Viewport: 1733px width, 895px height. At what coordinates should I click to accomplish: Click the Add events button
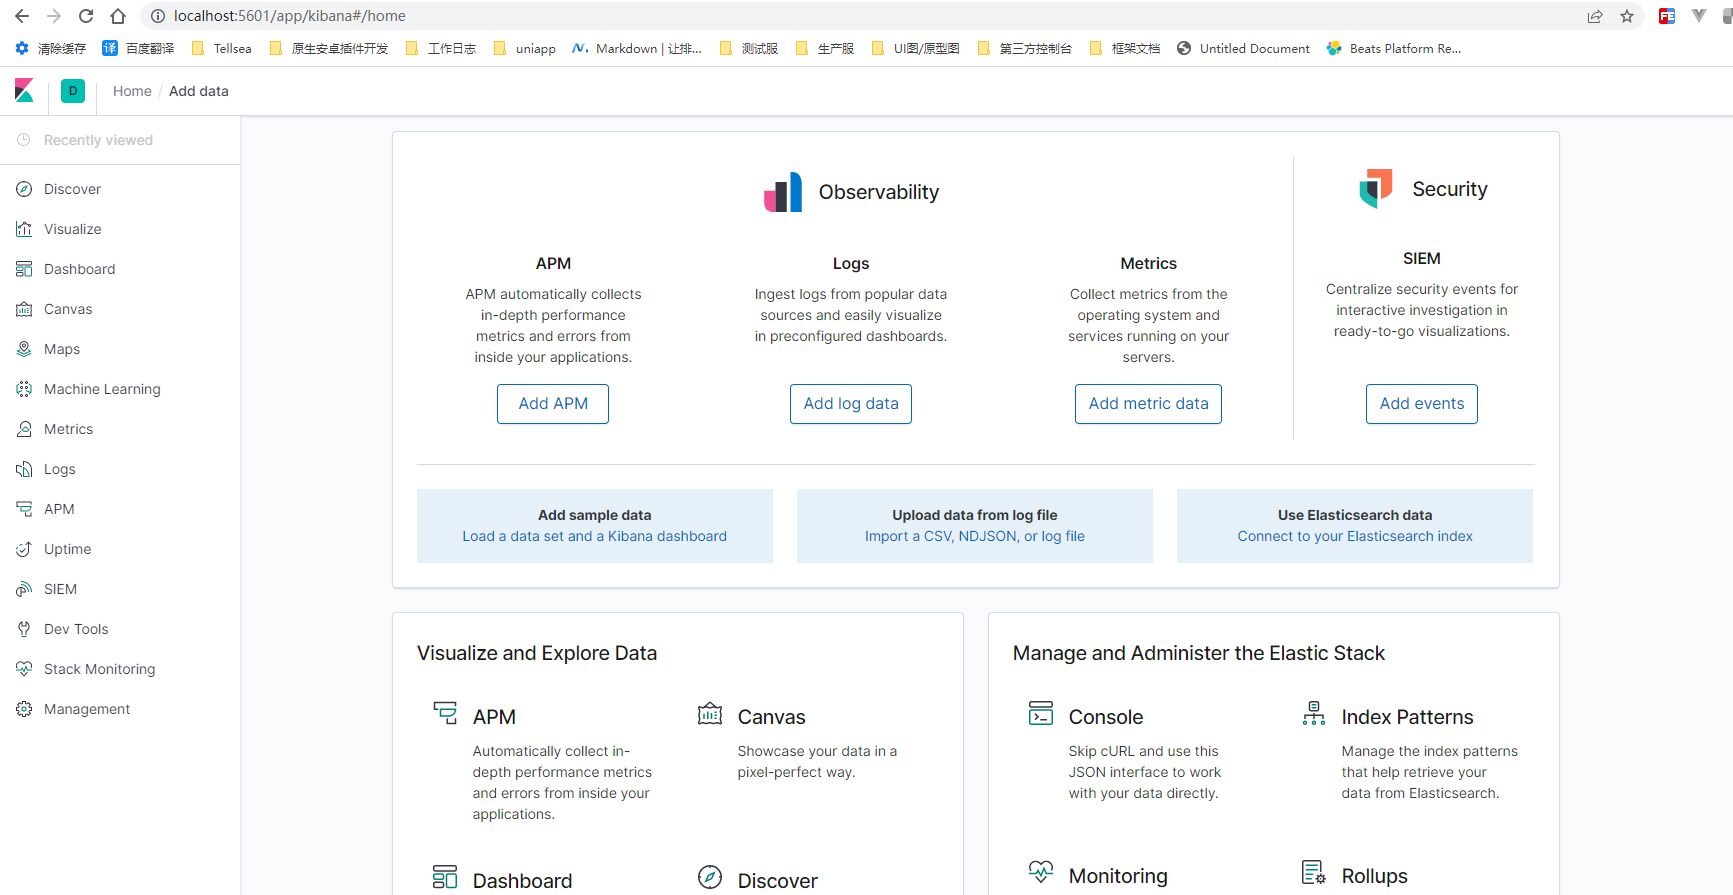pyautogui.click(x=1422, y=404)
